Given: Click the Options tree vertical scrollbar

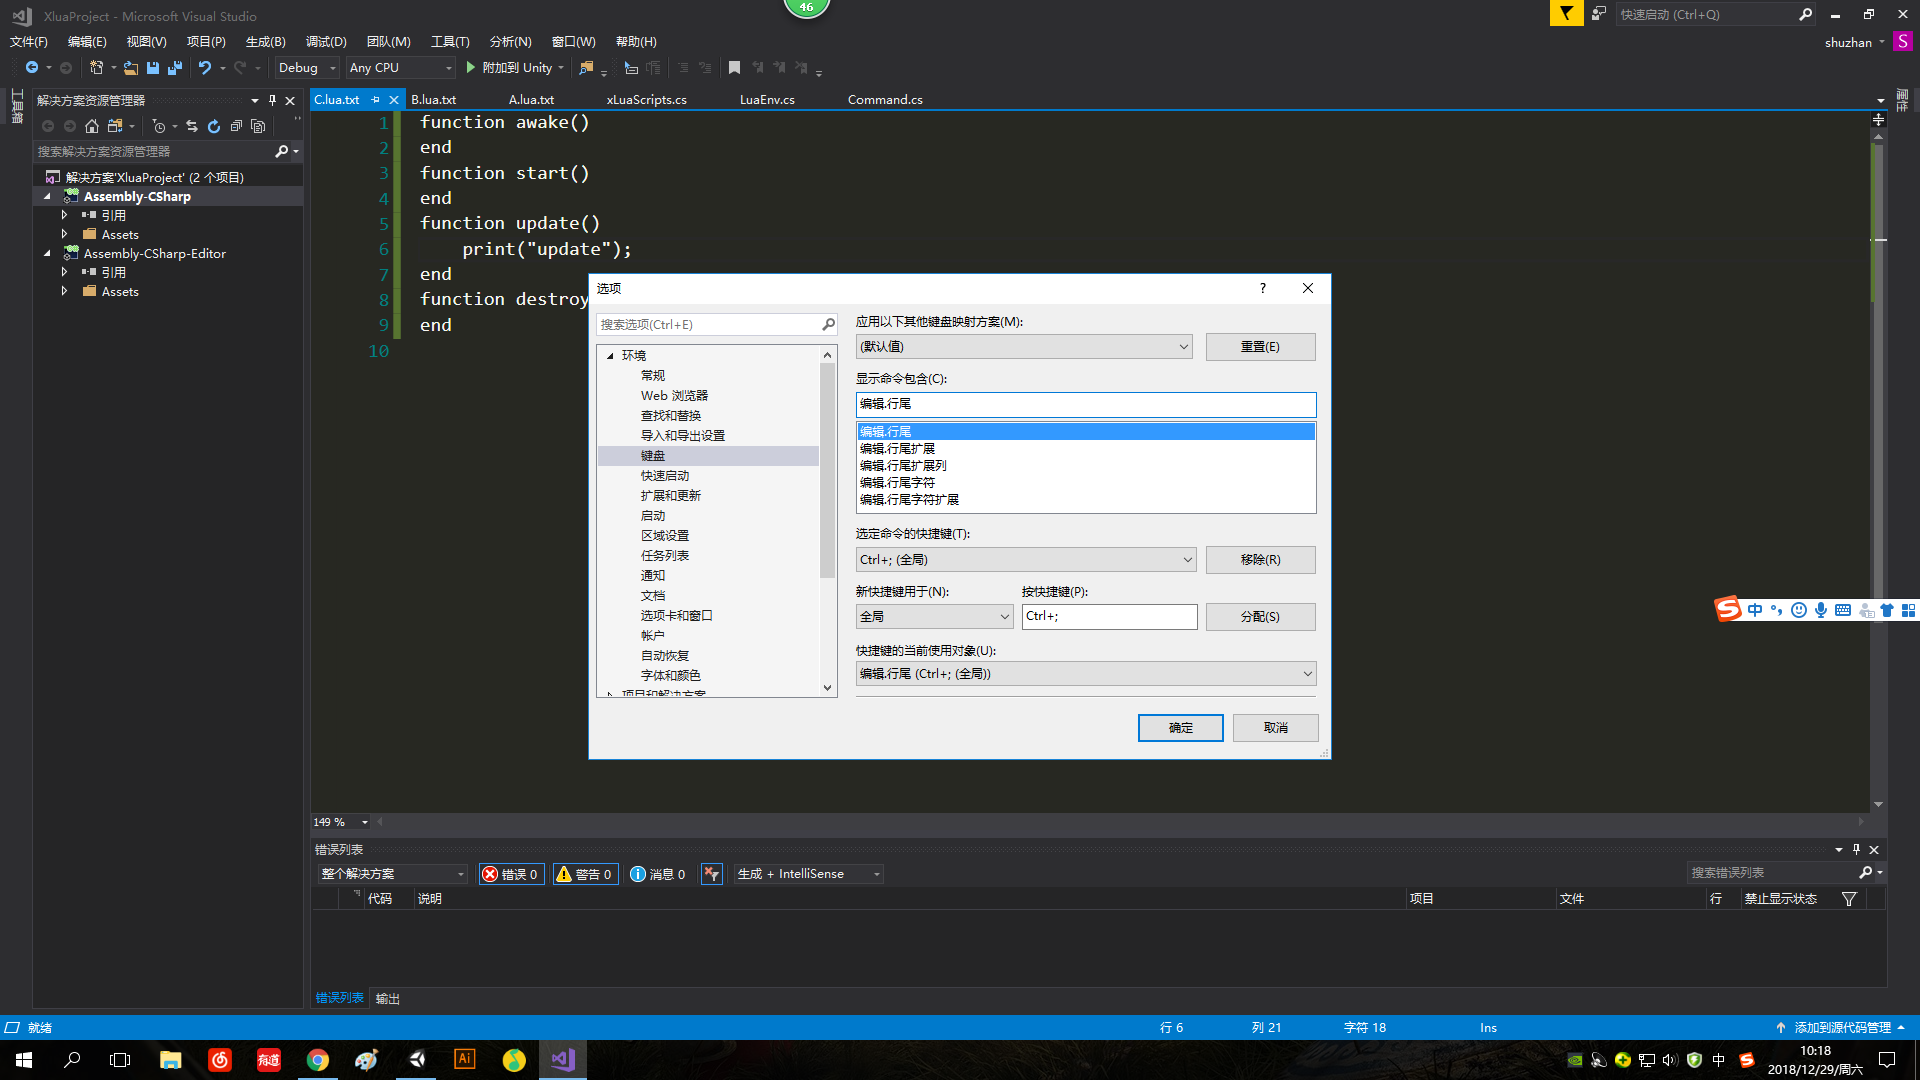Looking at the screenshot, I should pos(827,470).
